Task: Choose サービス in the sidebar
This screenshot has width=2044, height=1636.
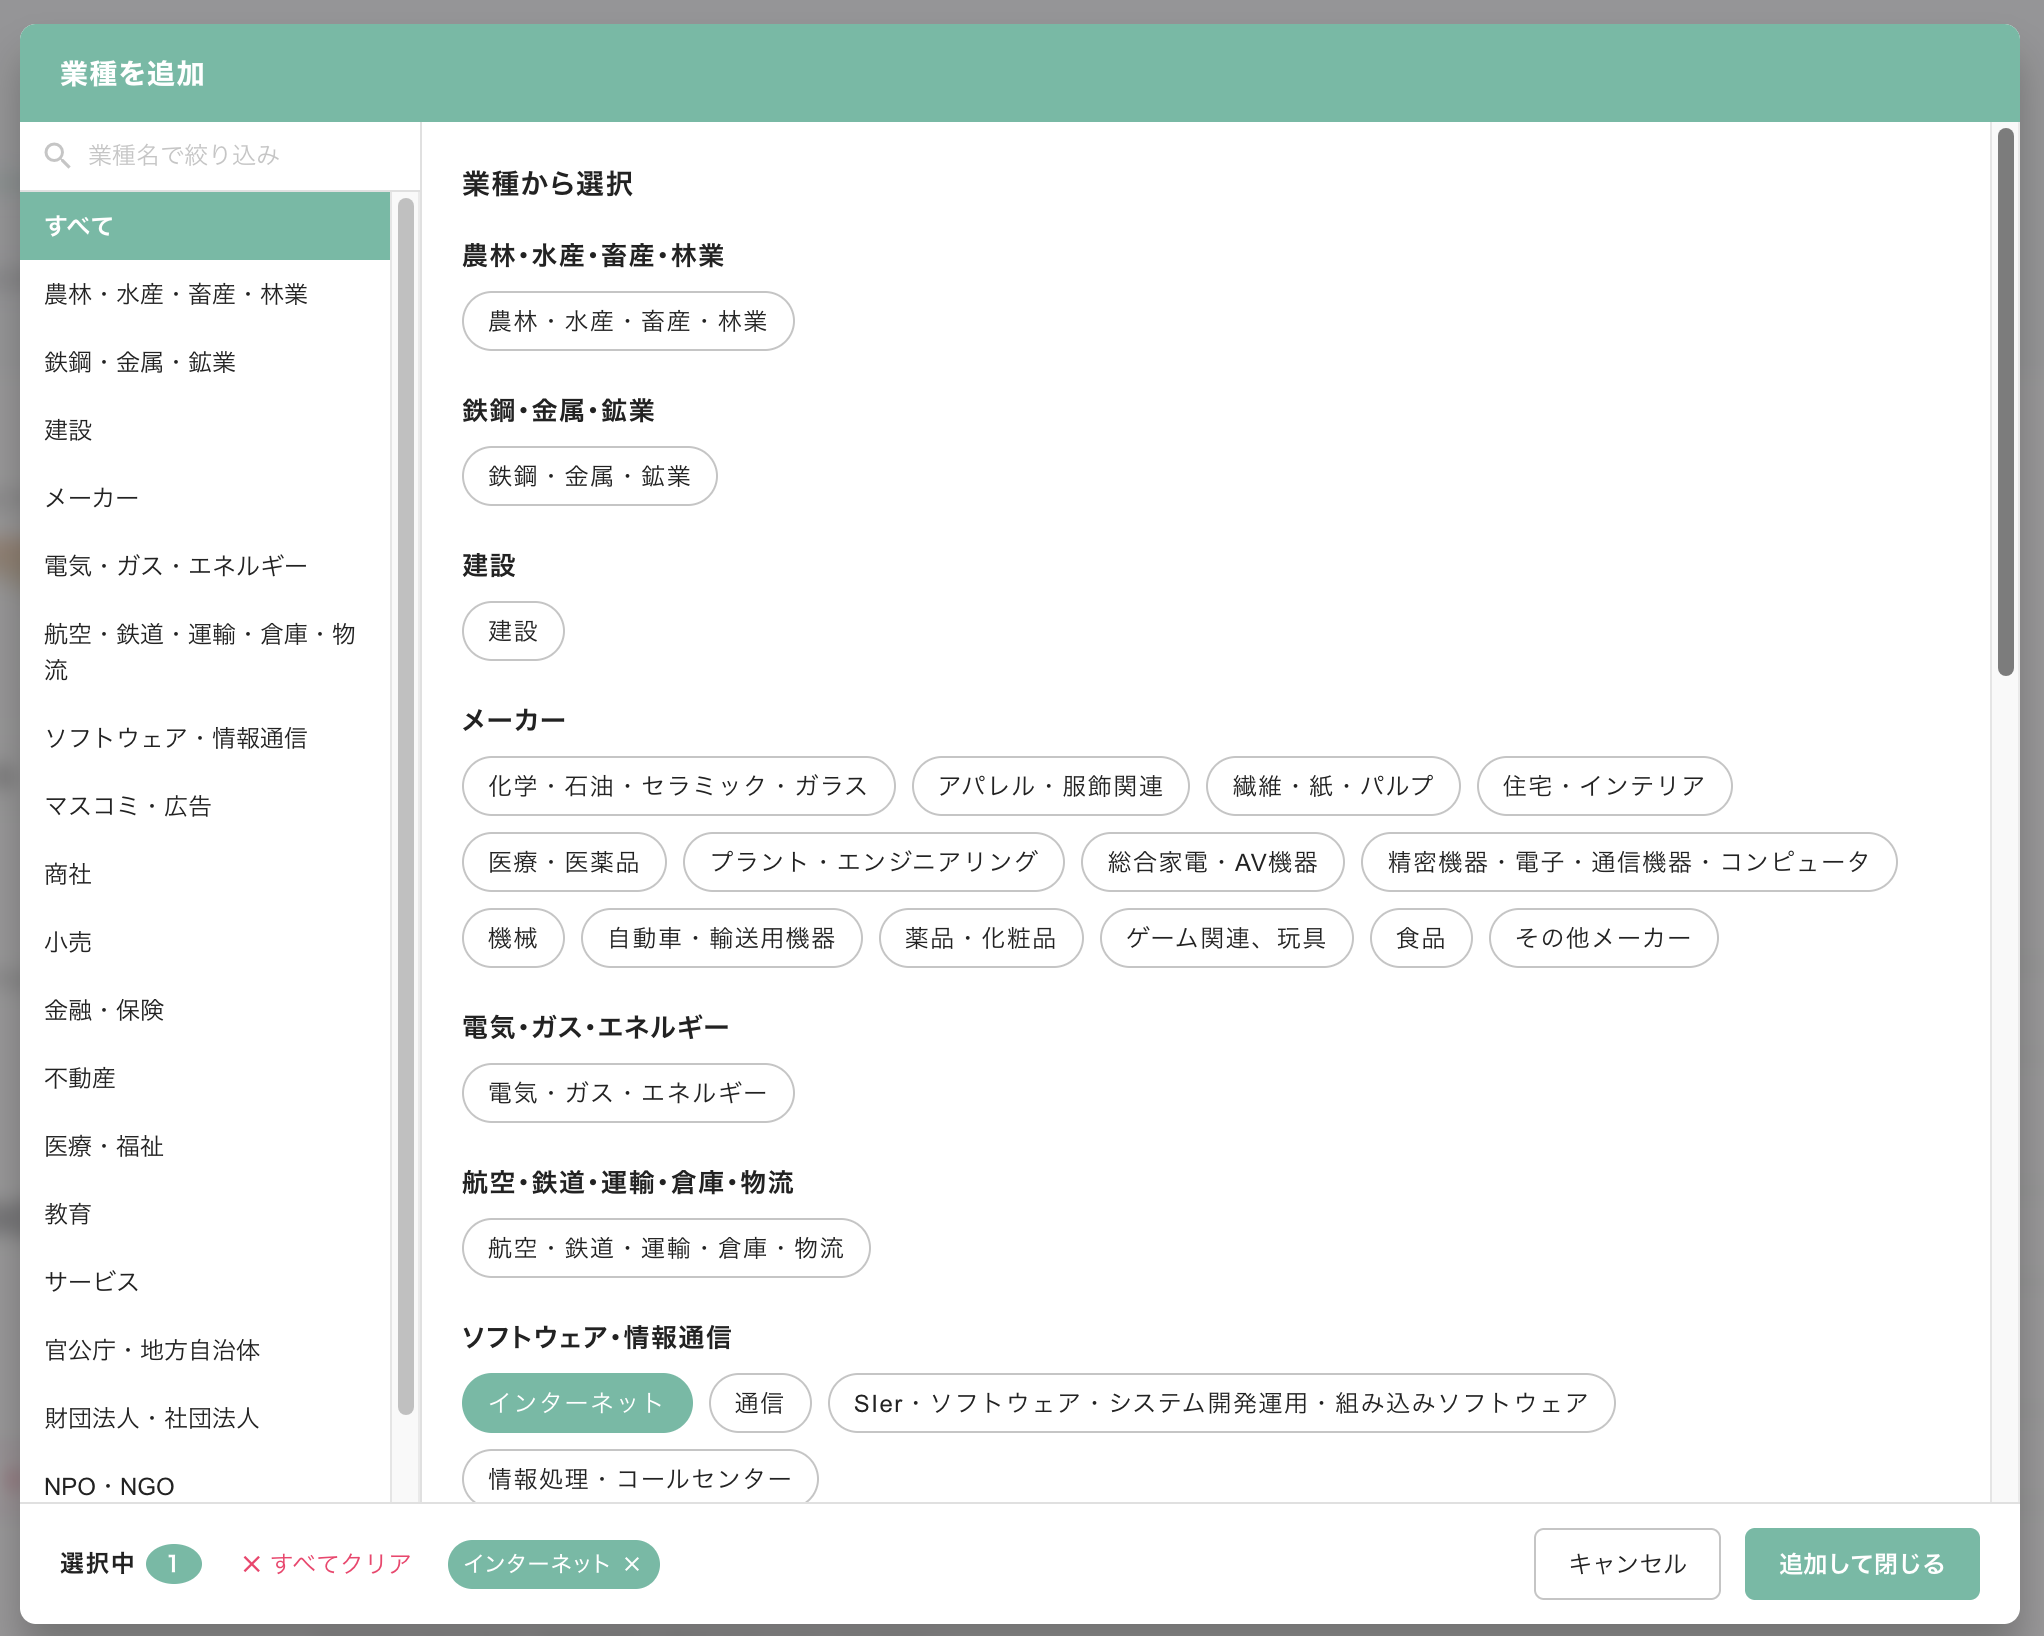Action: click(205, 1282)
